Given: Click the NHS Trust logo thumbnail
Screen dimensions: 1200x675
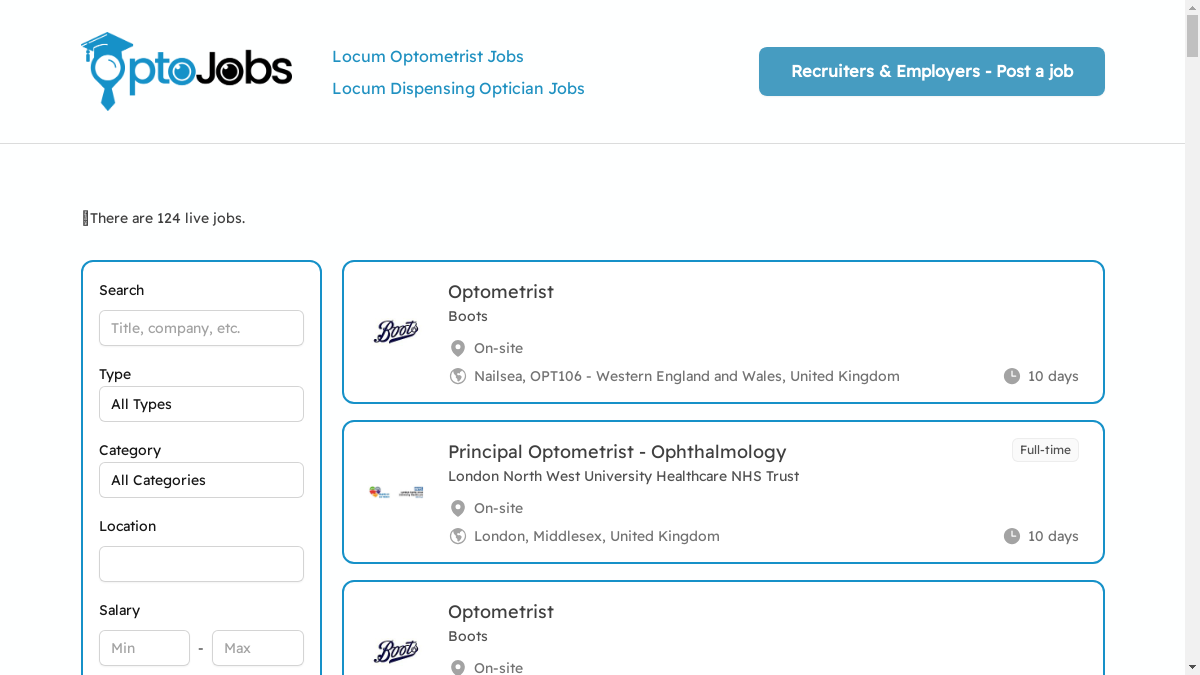Looking at the screenshot, I should 396,492.
